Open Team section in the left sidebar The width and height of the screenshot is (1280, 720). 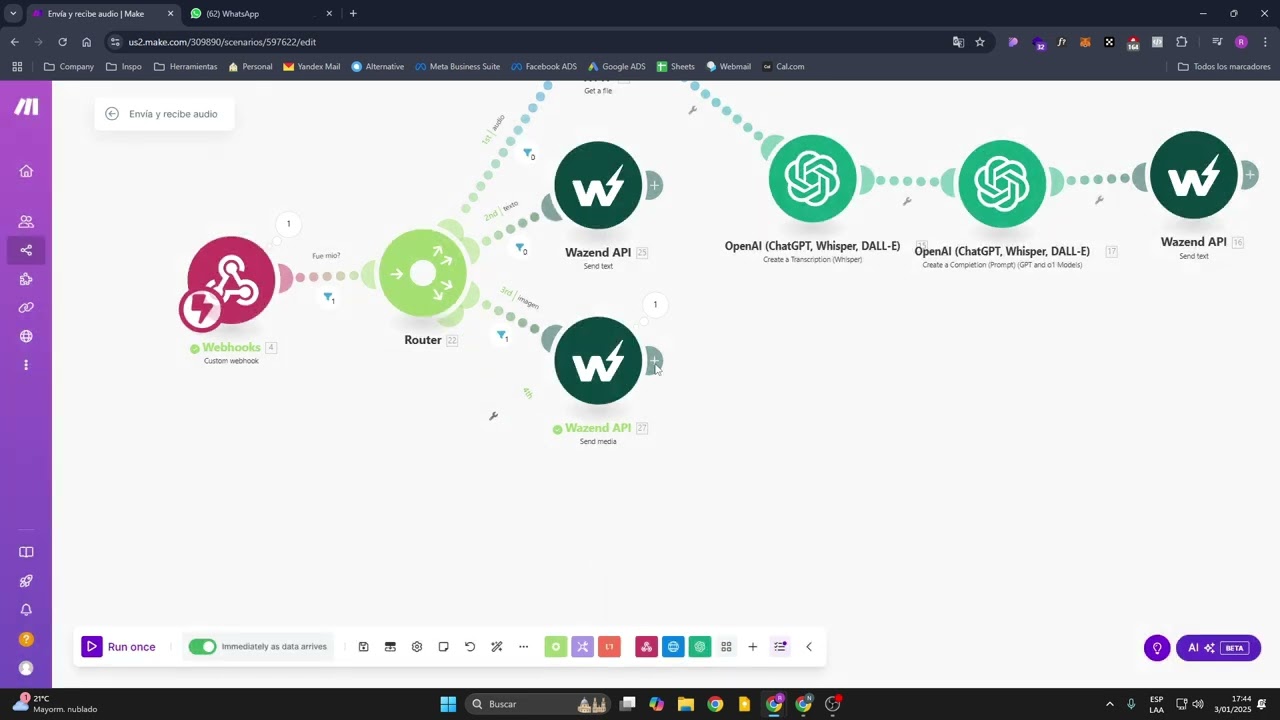click(x=26, y=221)
